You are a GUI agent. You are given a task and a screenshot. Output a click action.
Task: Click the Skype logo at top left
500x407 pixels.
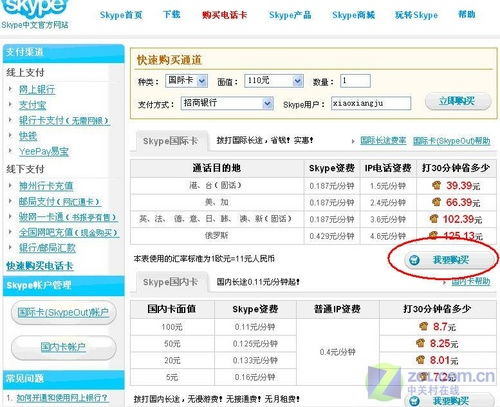click(35, 8)
